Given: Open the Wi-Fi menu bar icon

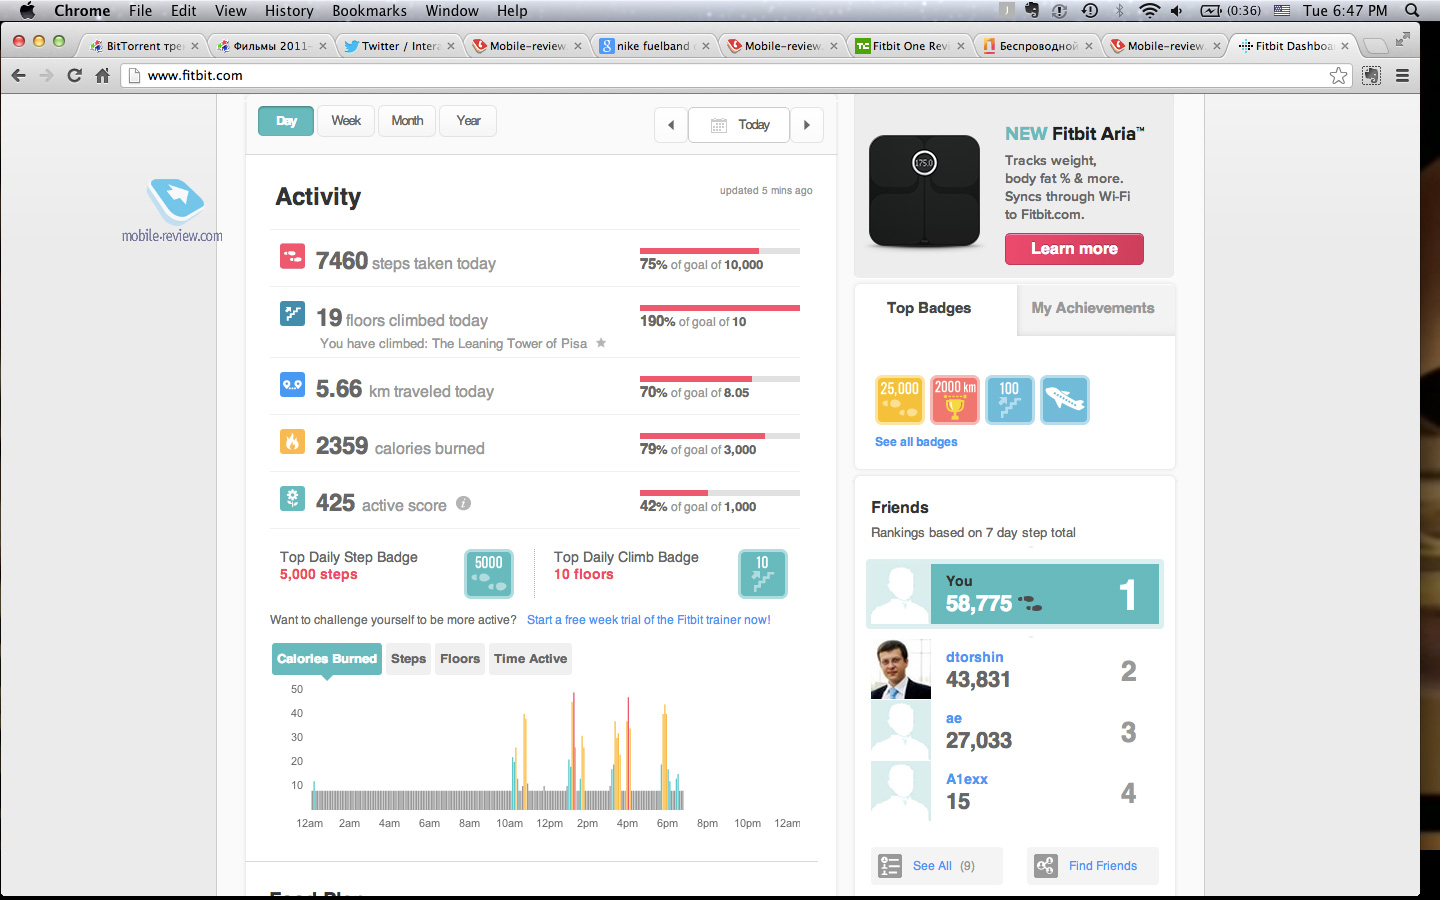Looking at the screenshot, I should point(1150,11).
